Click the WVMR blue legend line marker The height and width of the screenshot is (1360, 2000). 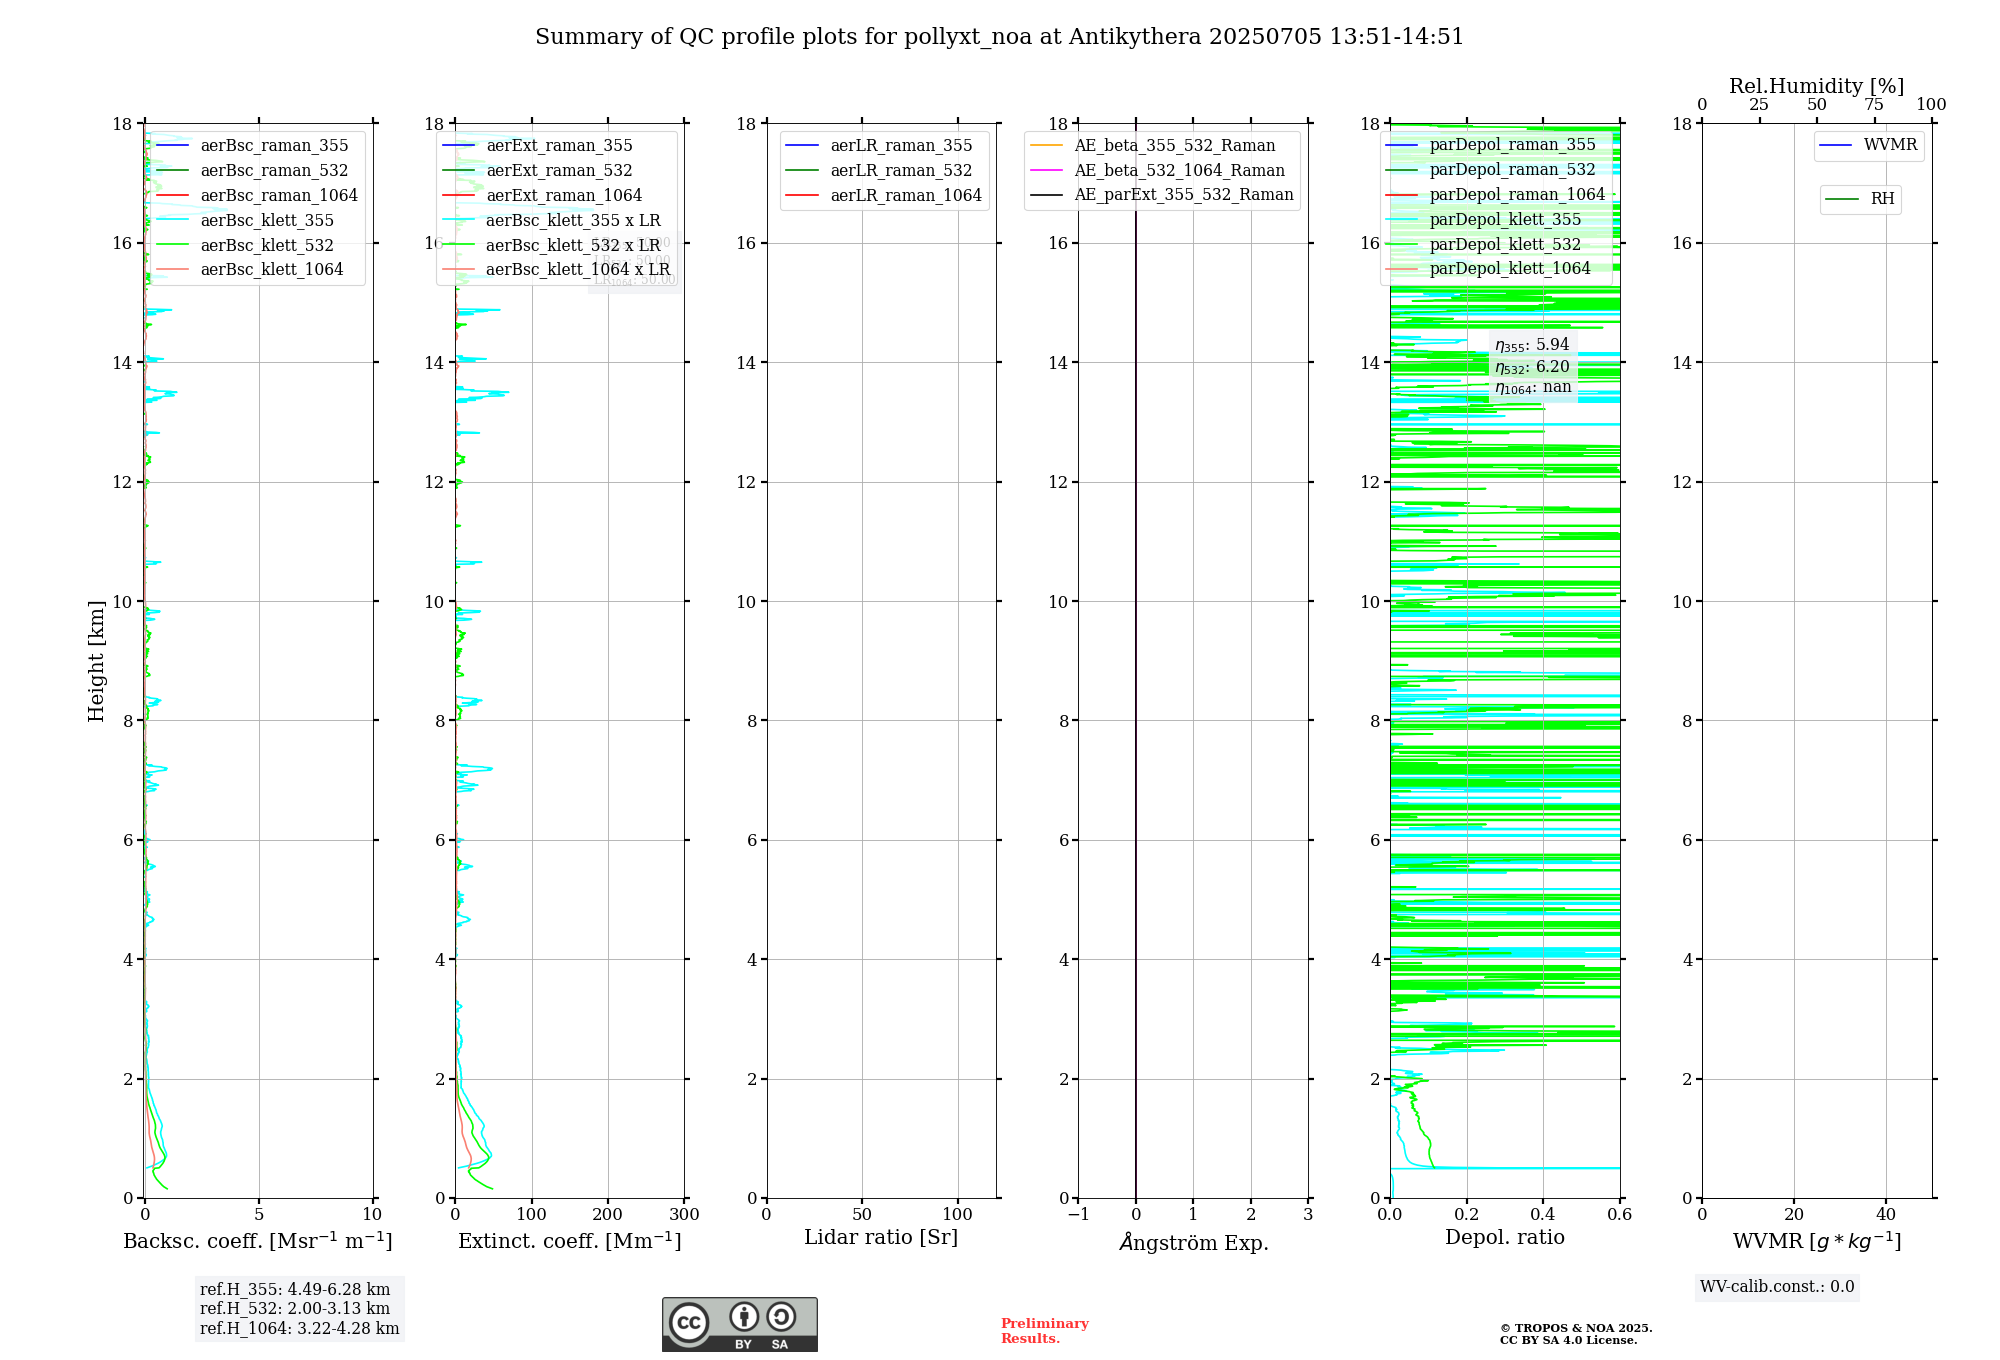[x=1836, y=146]
